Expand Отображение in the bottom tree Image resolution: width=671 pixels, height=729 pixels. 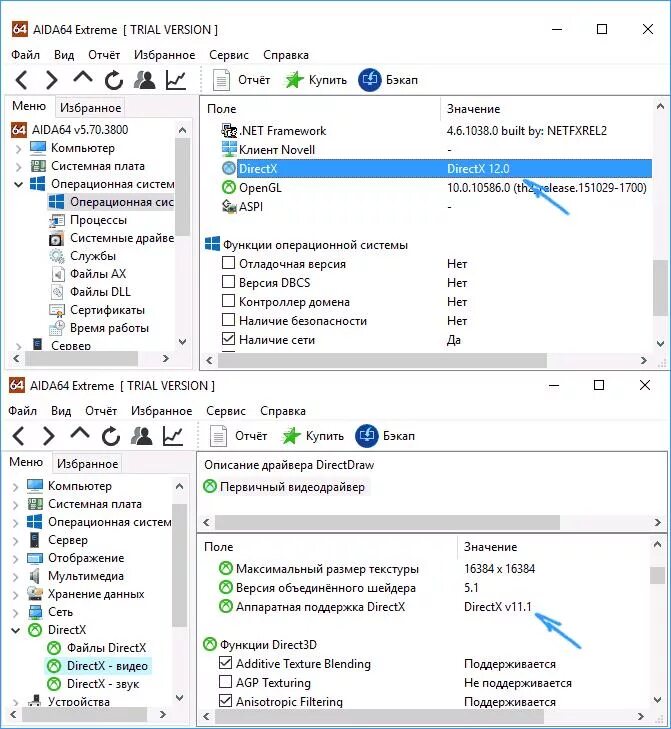(15, 559)
